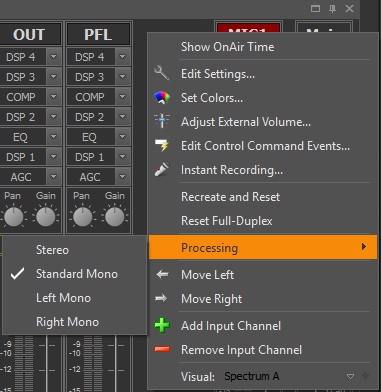The width and height of the screenshot is (381, 392).
Task: Open the PFL AGC dropdown arrow
Action: 123,177
